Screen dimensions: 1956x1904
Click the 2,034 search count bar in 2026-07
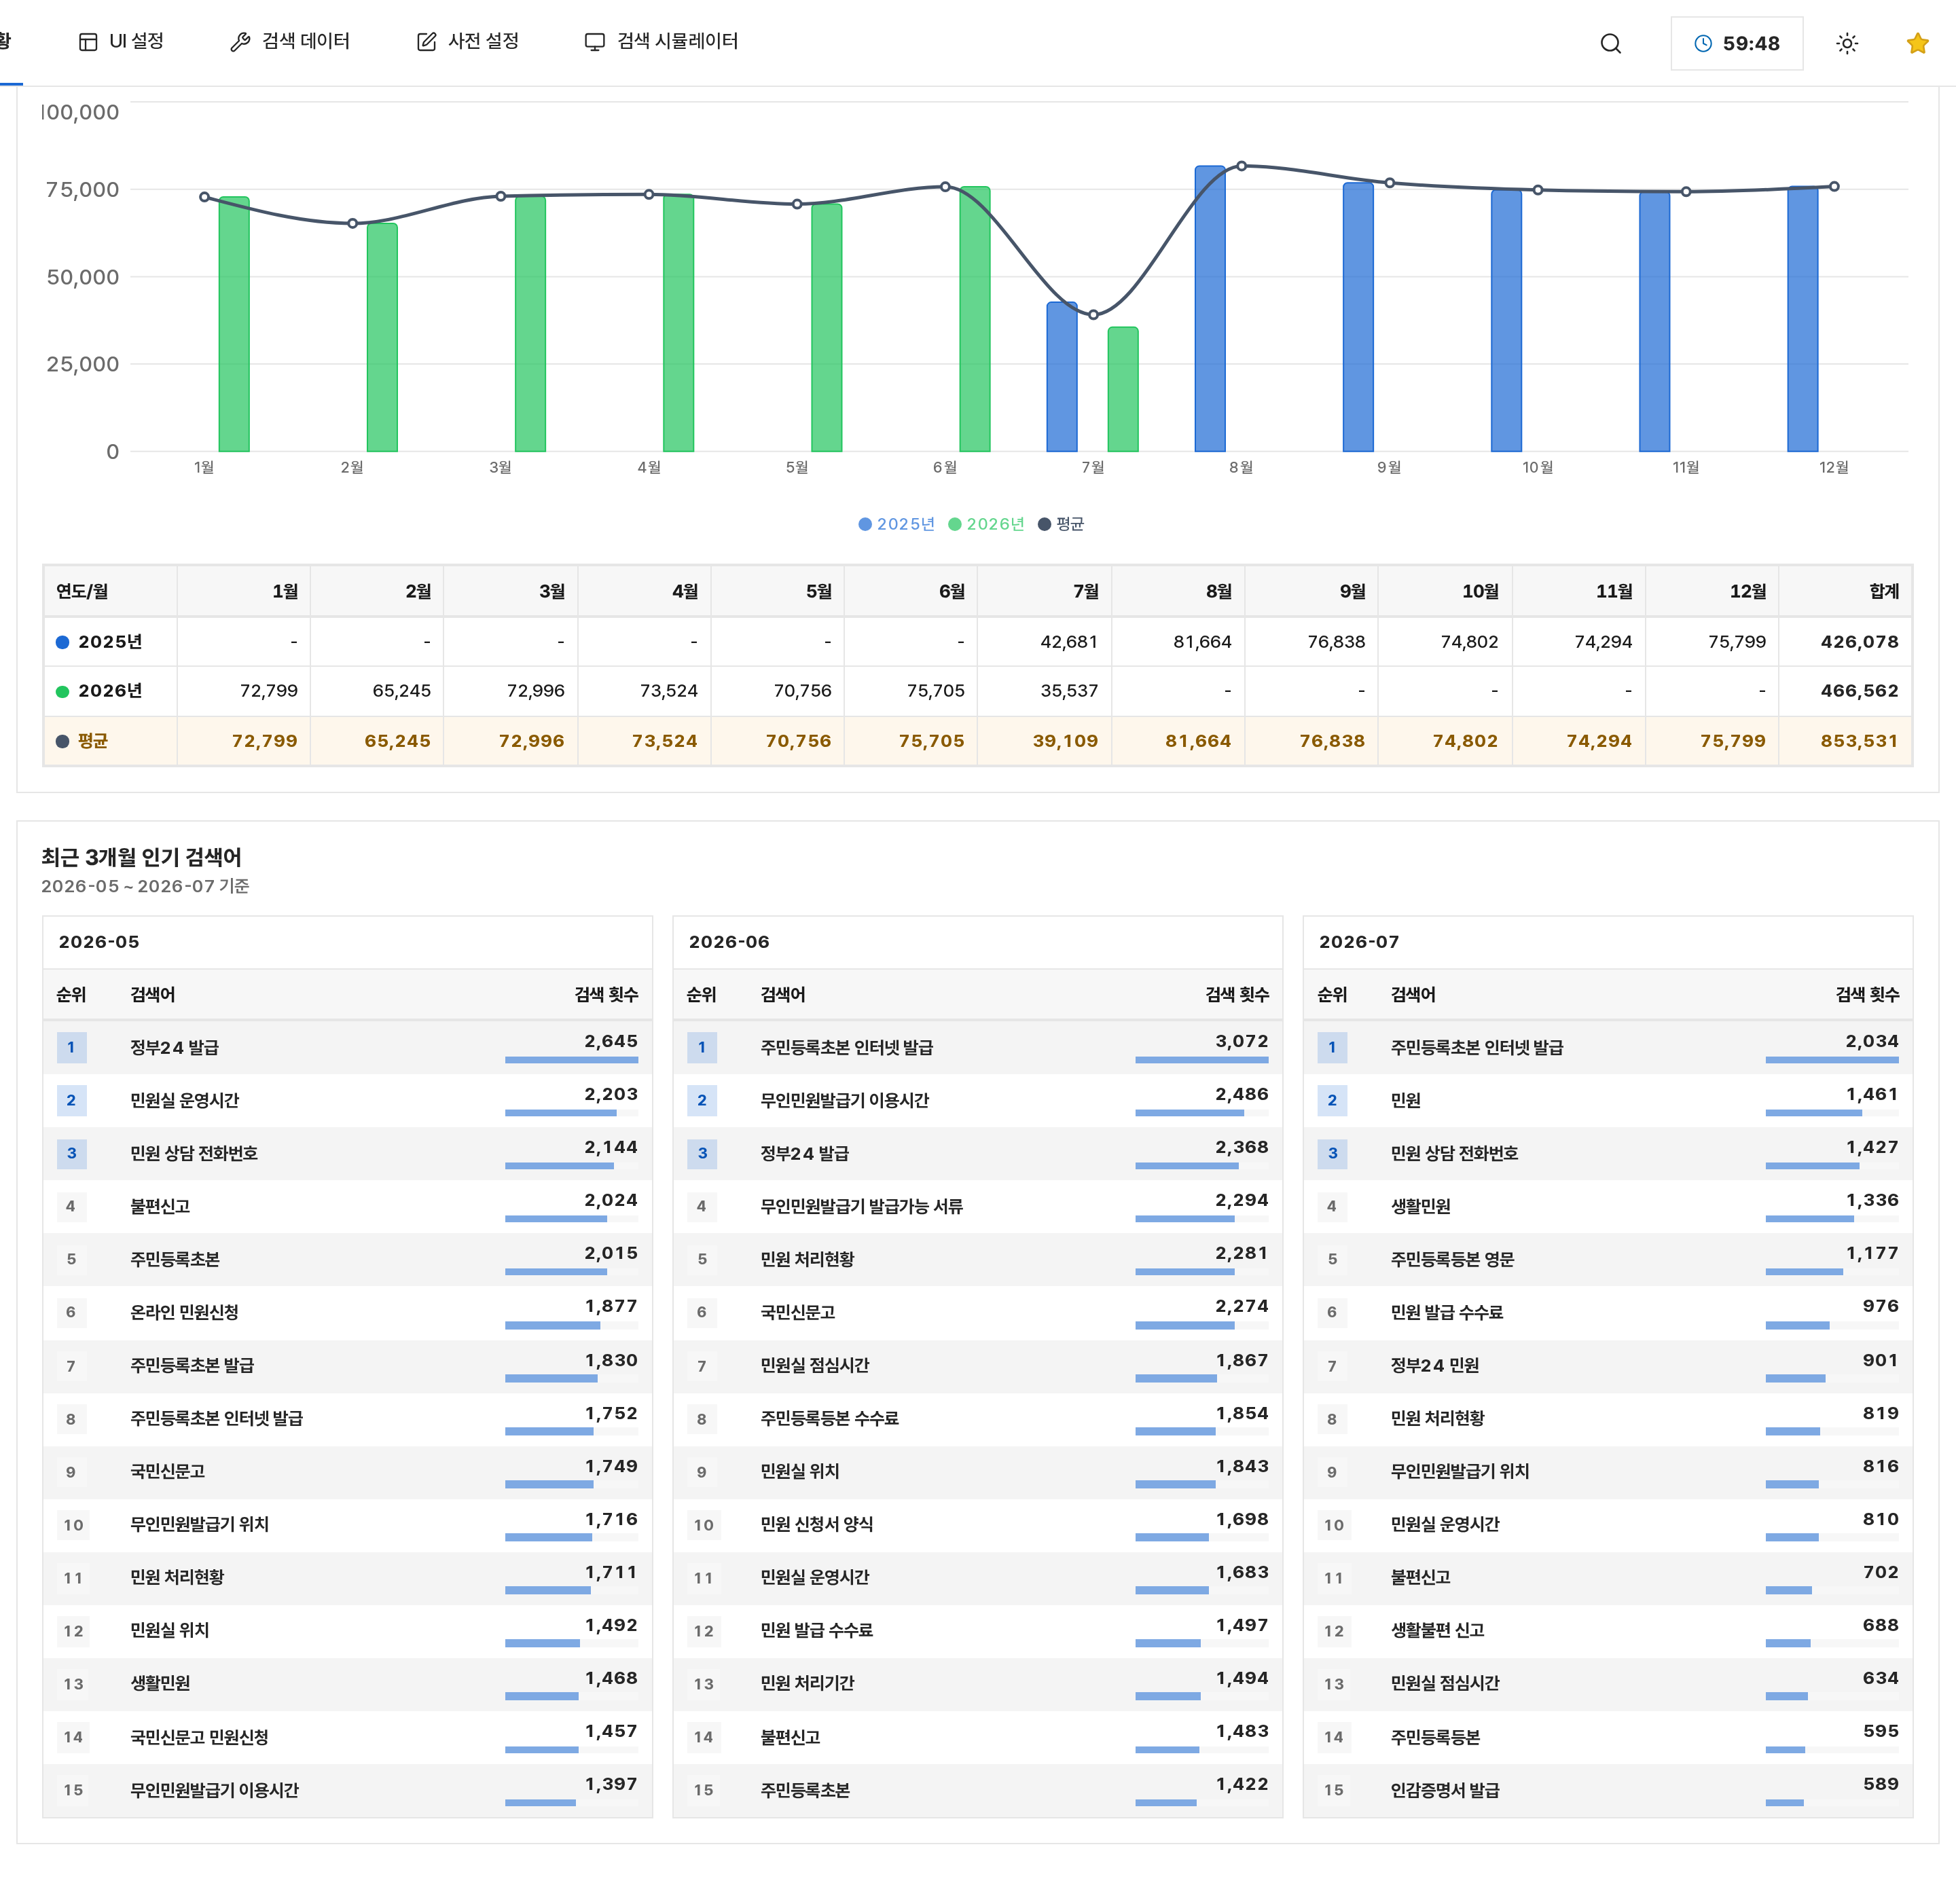click(x=1832, y=1059)
